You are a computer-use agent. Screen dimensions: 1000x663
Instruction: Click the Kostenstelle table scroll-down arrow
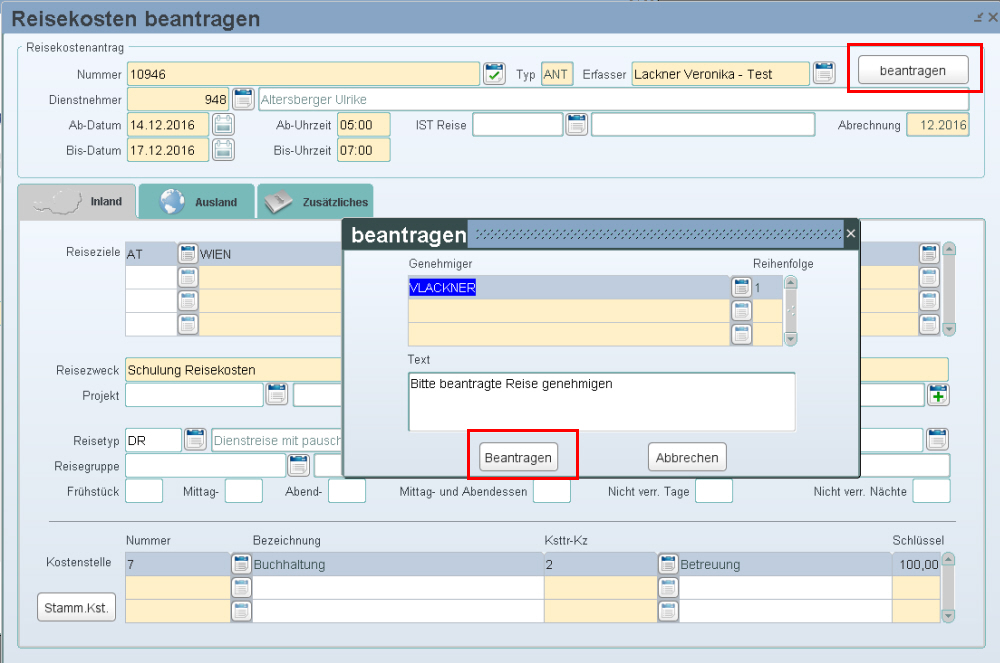tap(948, 616)
